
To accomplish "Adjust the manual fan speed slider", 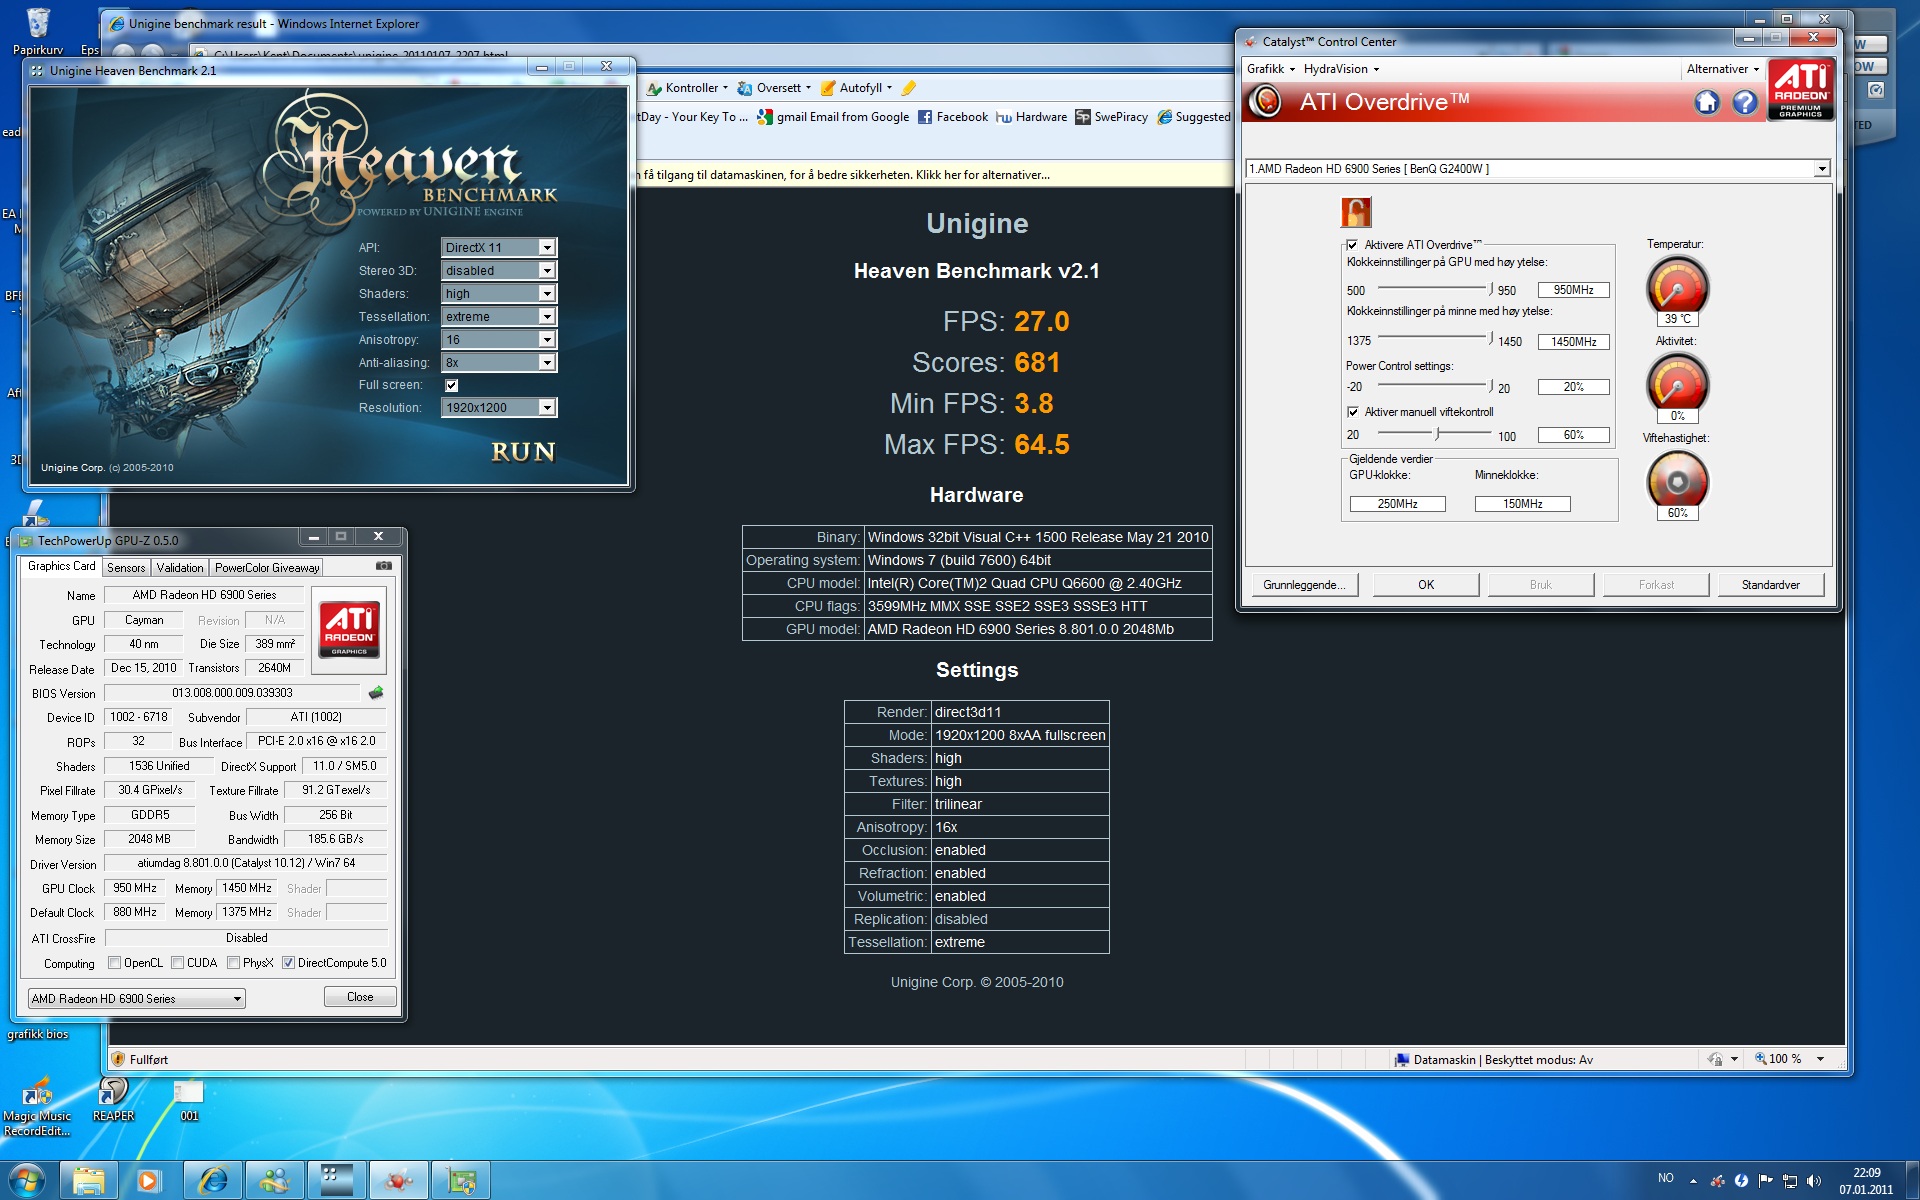I will click(1438, 433).
